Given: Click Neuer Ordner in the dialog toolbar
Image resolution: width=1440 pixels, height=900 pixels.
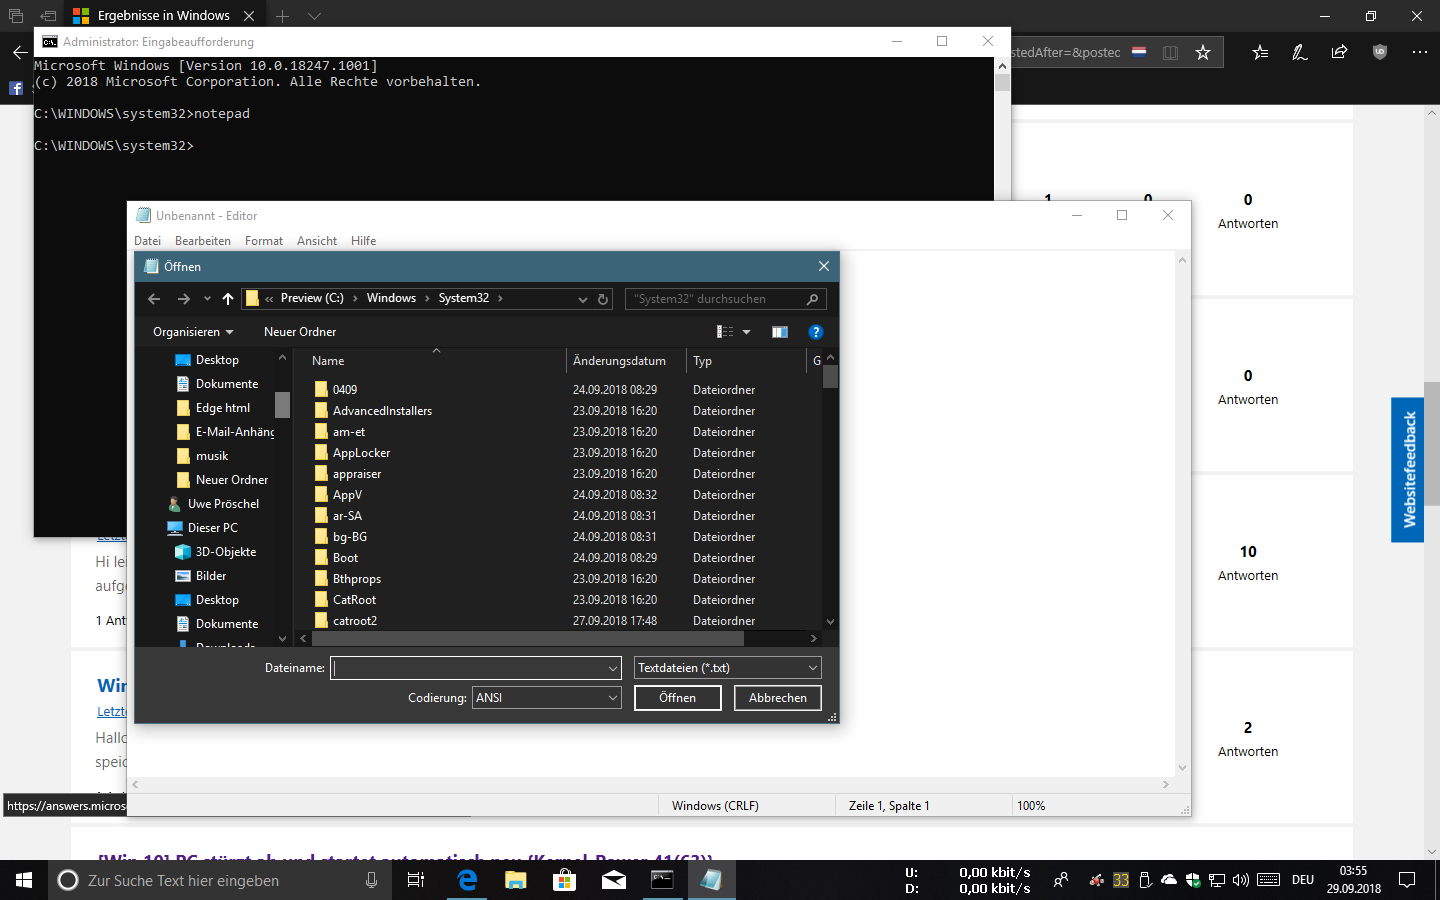Looking at the screenshot, I should point(300,332).
